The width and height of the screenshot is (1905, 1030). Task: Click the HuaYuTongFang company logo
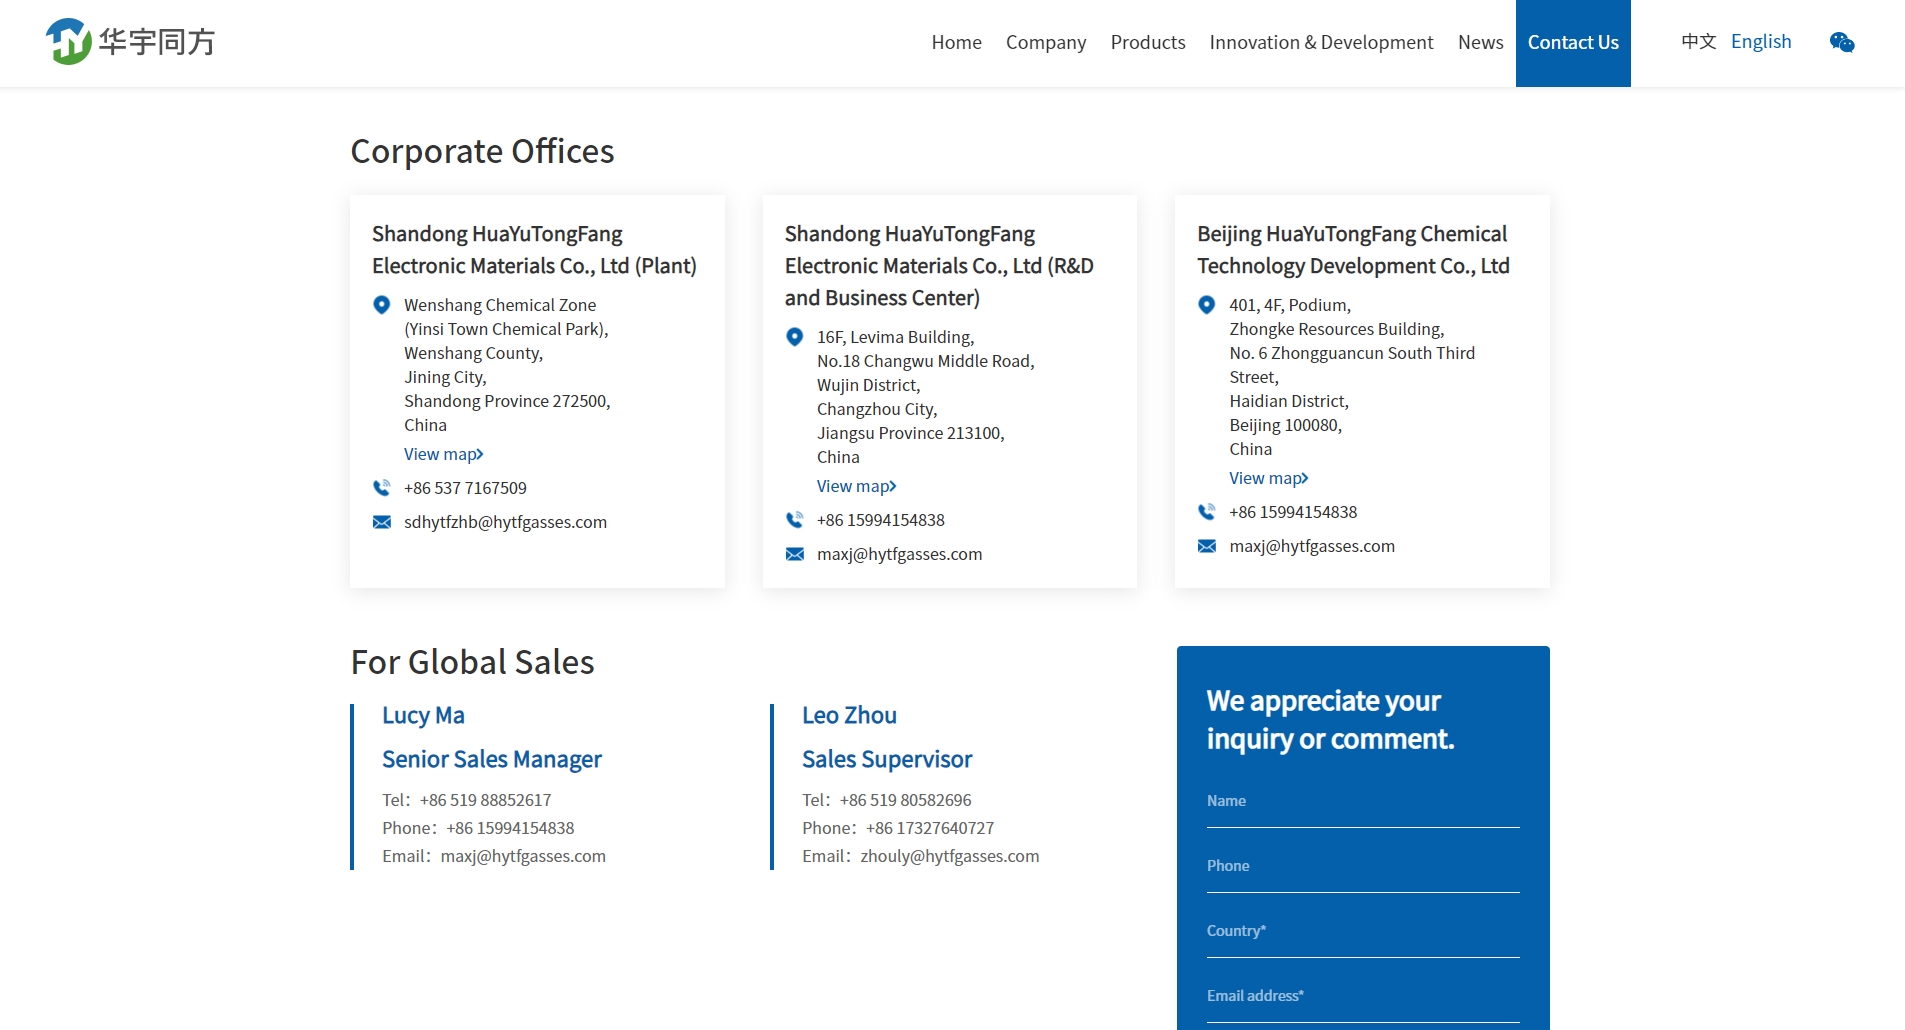130,42
